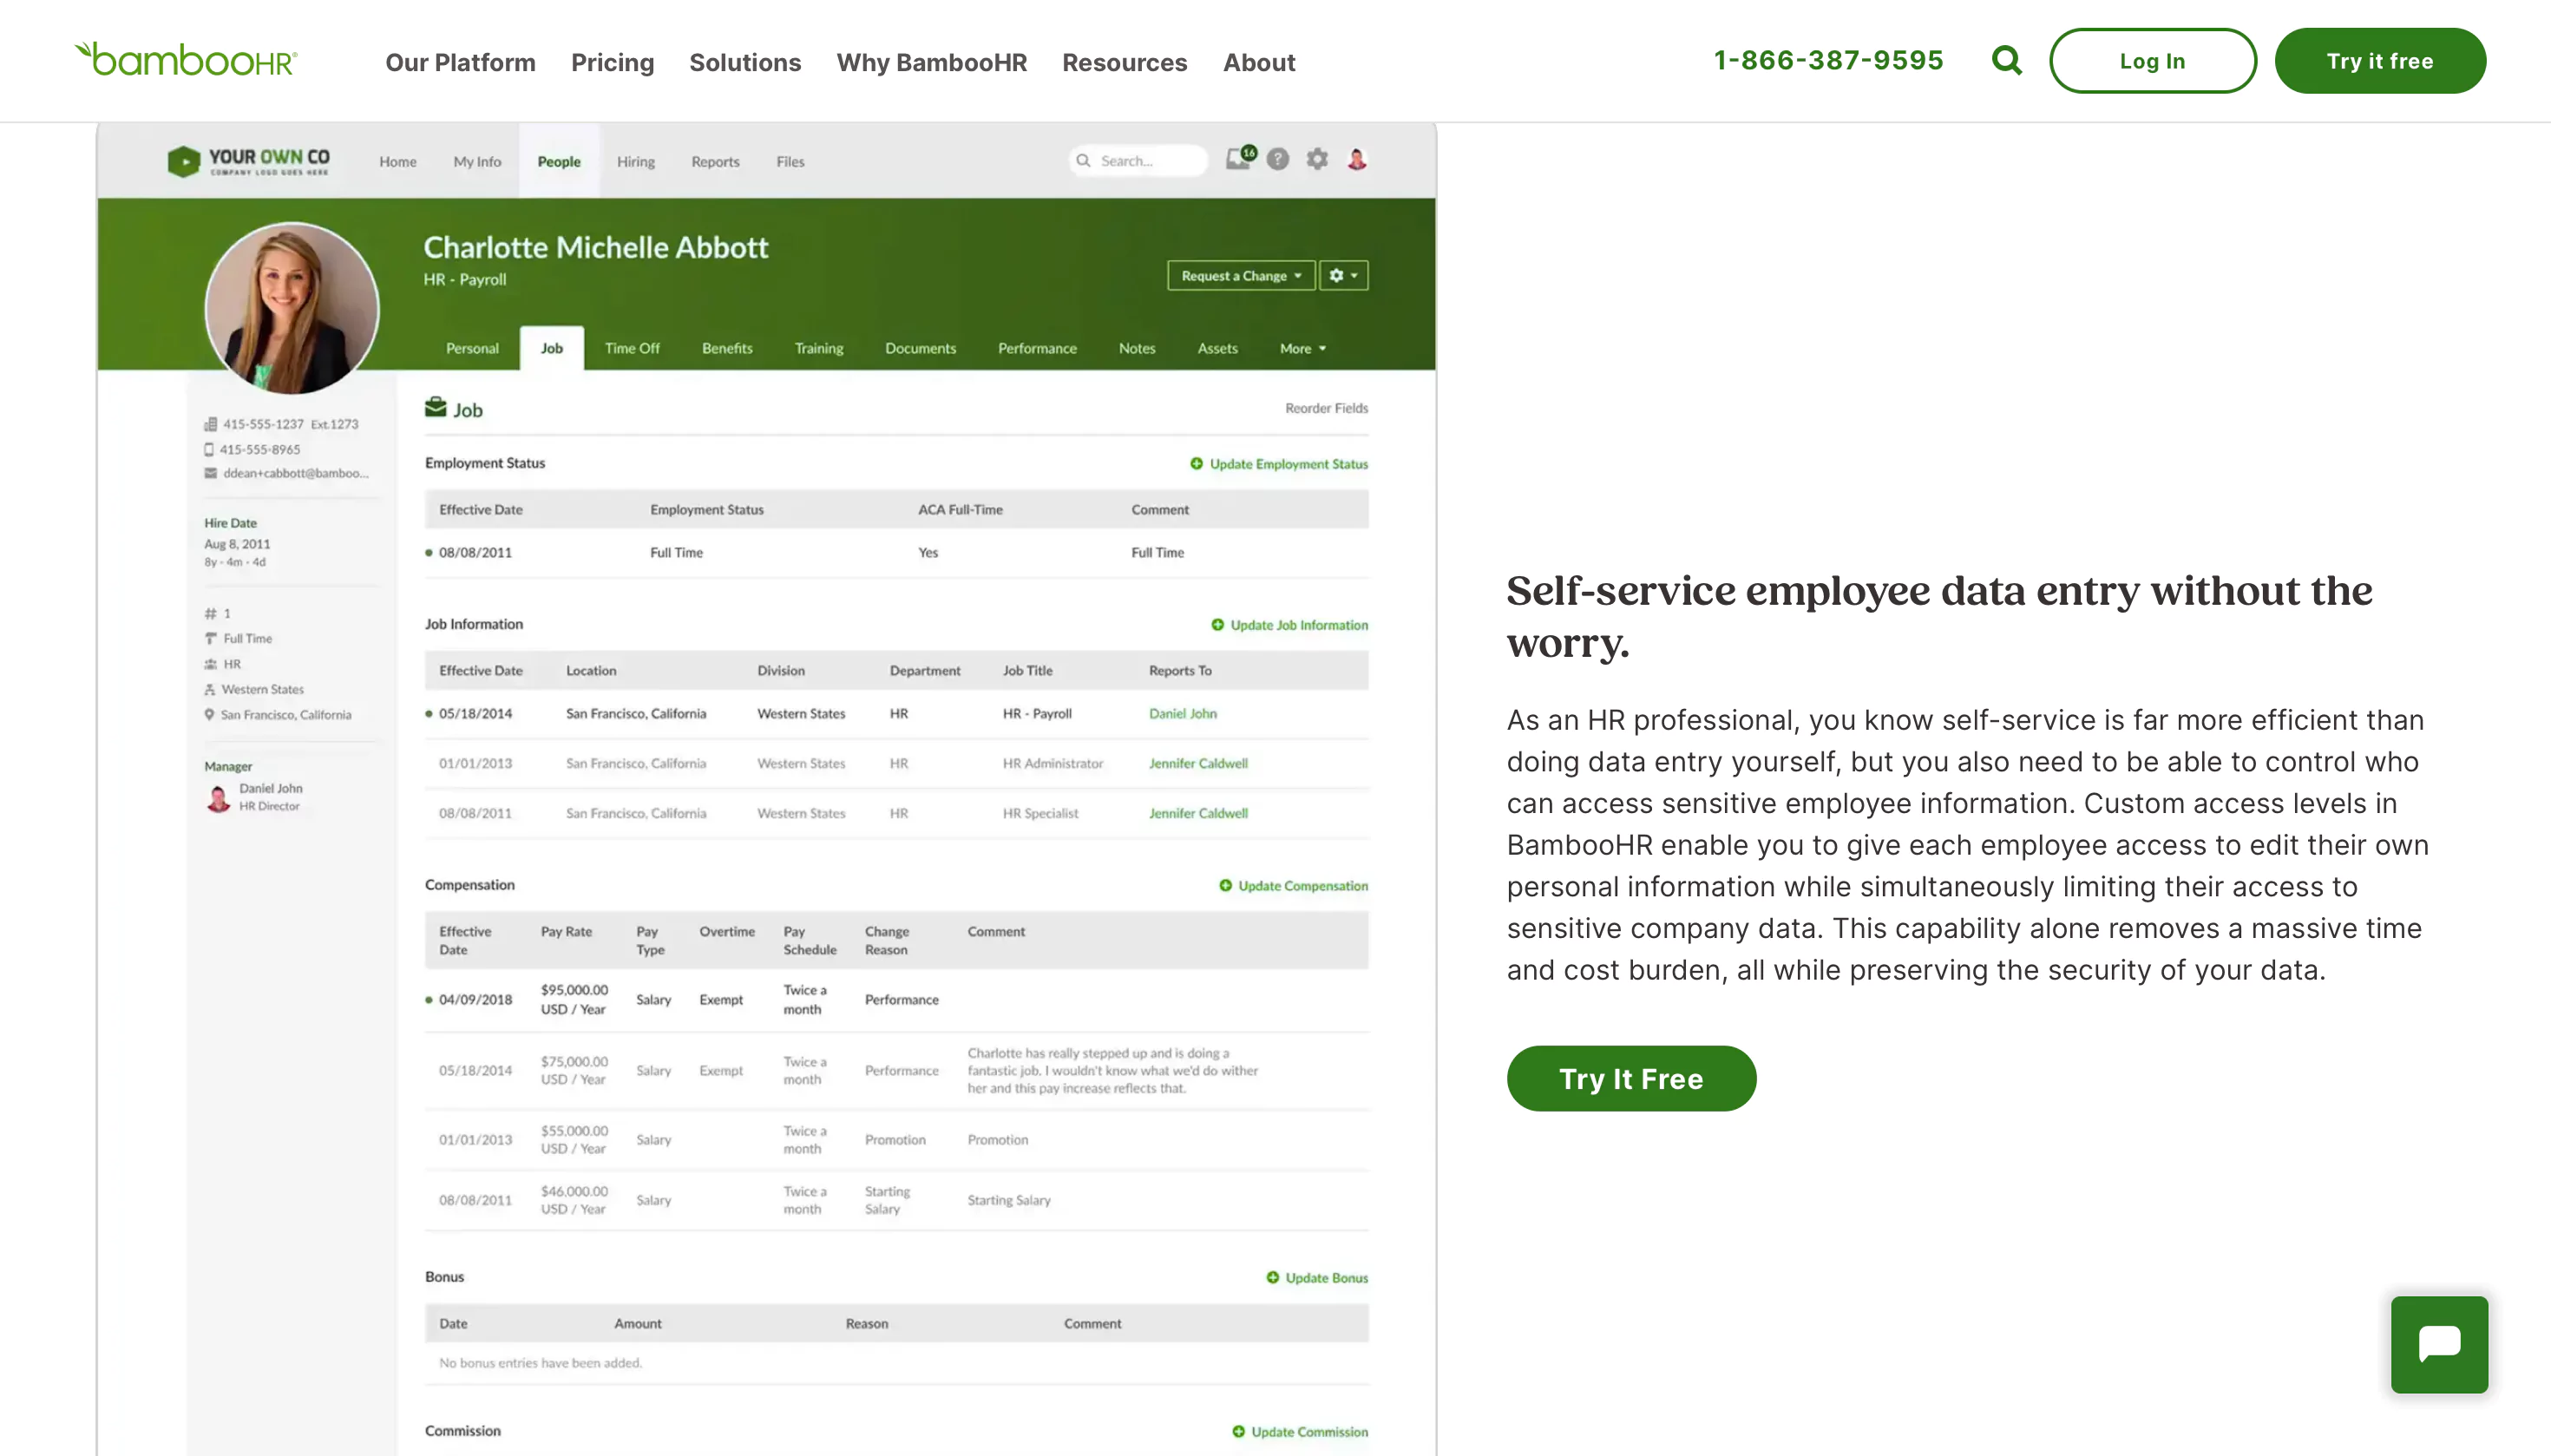Open the Notes tab
The height and width of the screenshot is (1456, 2551).
point(1137,348)
